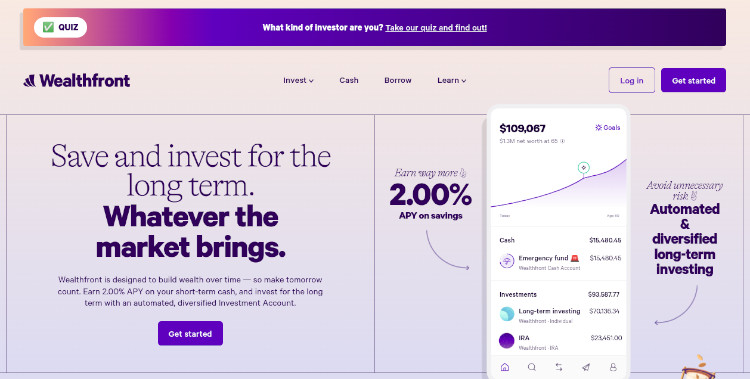Expand the Invest dropdown menu
The width and height of the screenshot is (750, 379).
click(x=298, y=80)
